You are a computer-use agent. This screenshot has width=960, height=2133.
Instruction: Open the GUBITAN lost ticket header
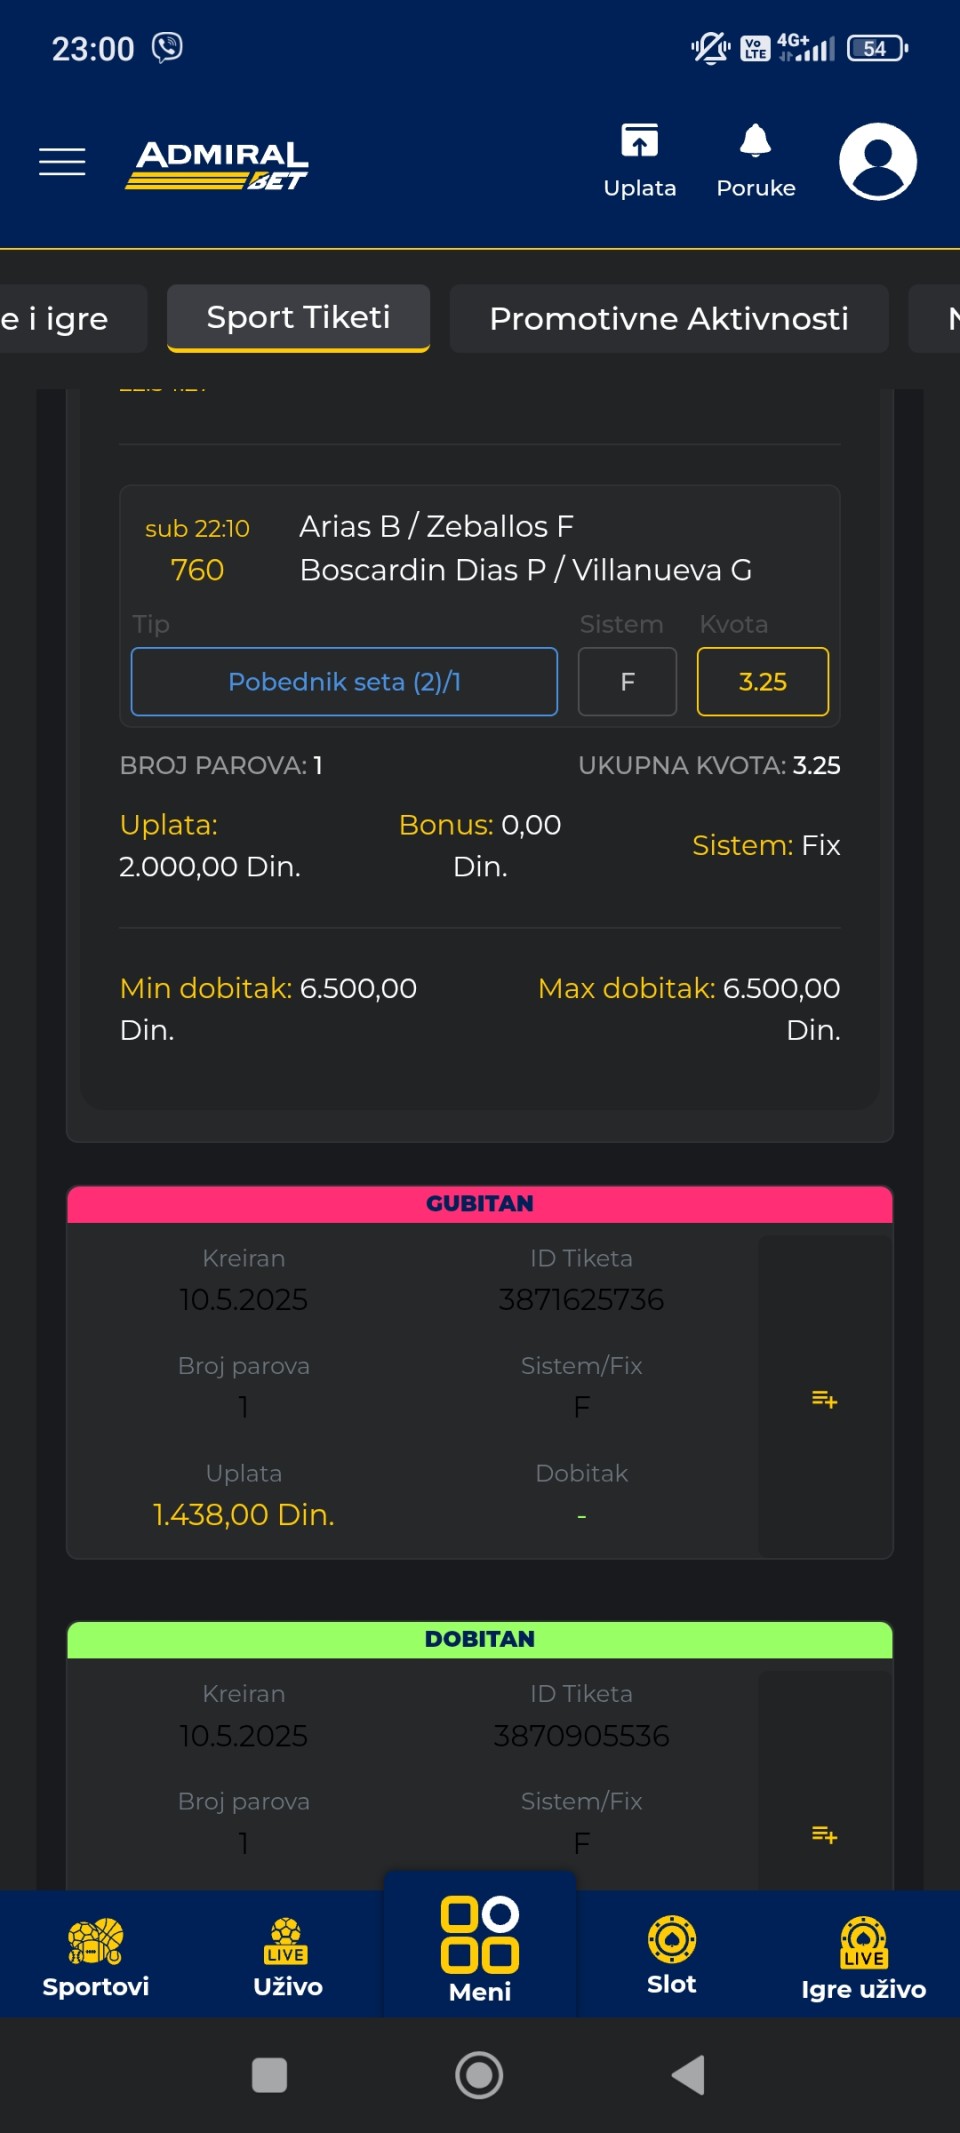click(x=480, y=1203)
